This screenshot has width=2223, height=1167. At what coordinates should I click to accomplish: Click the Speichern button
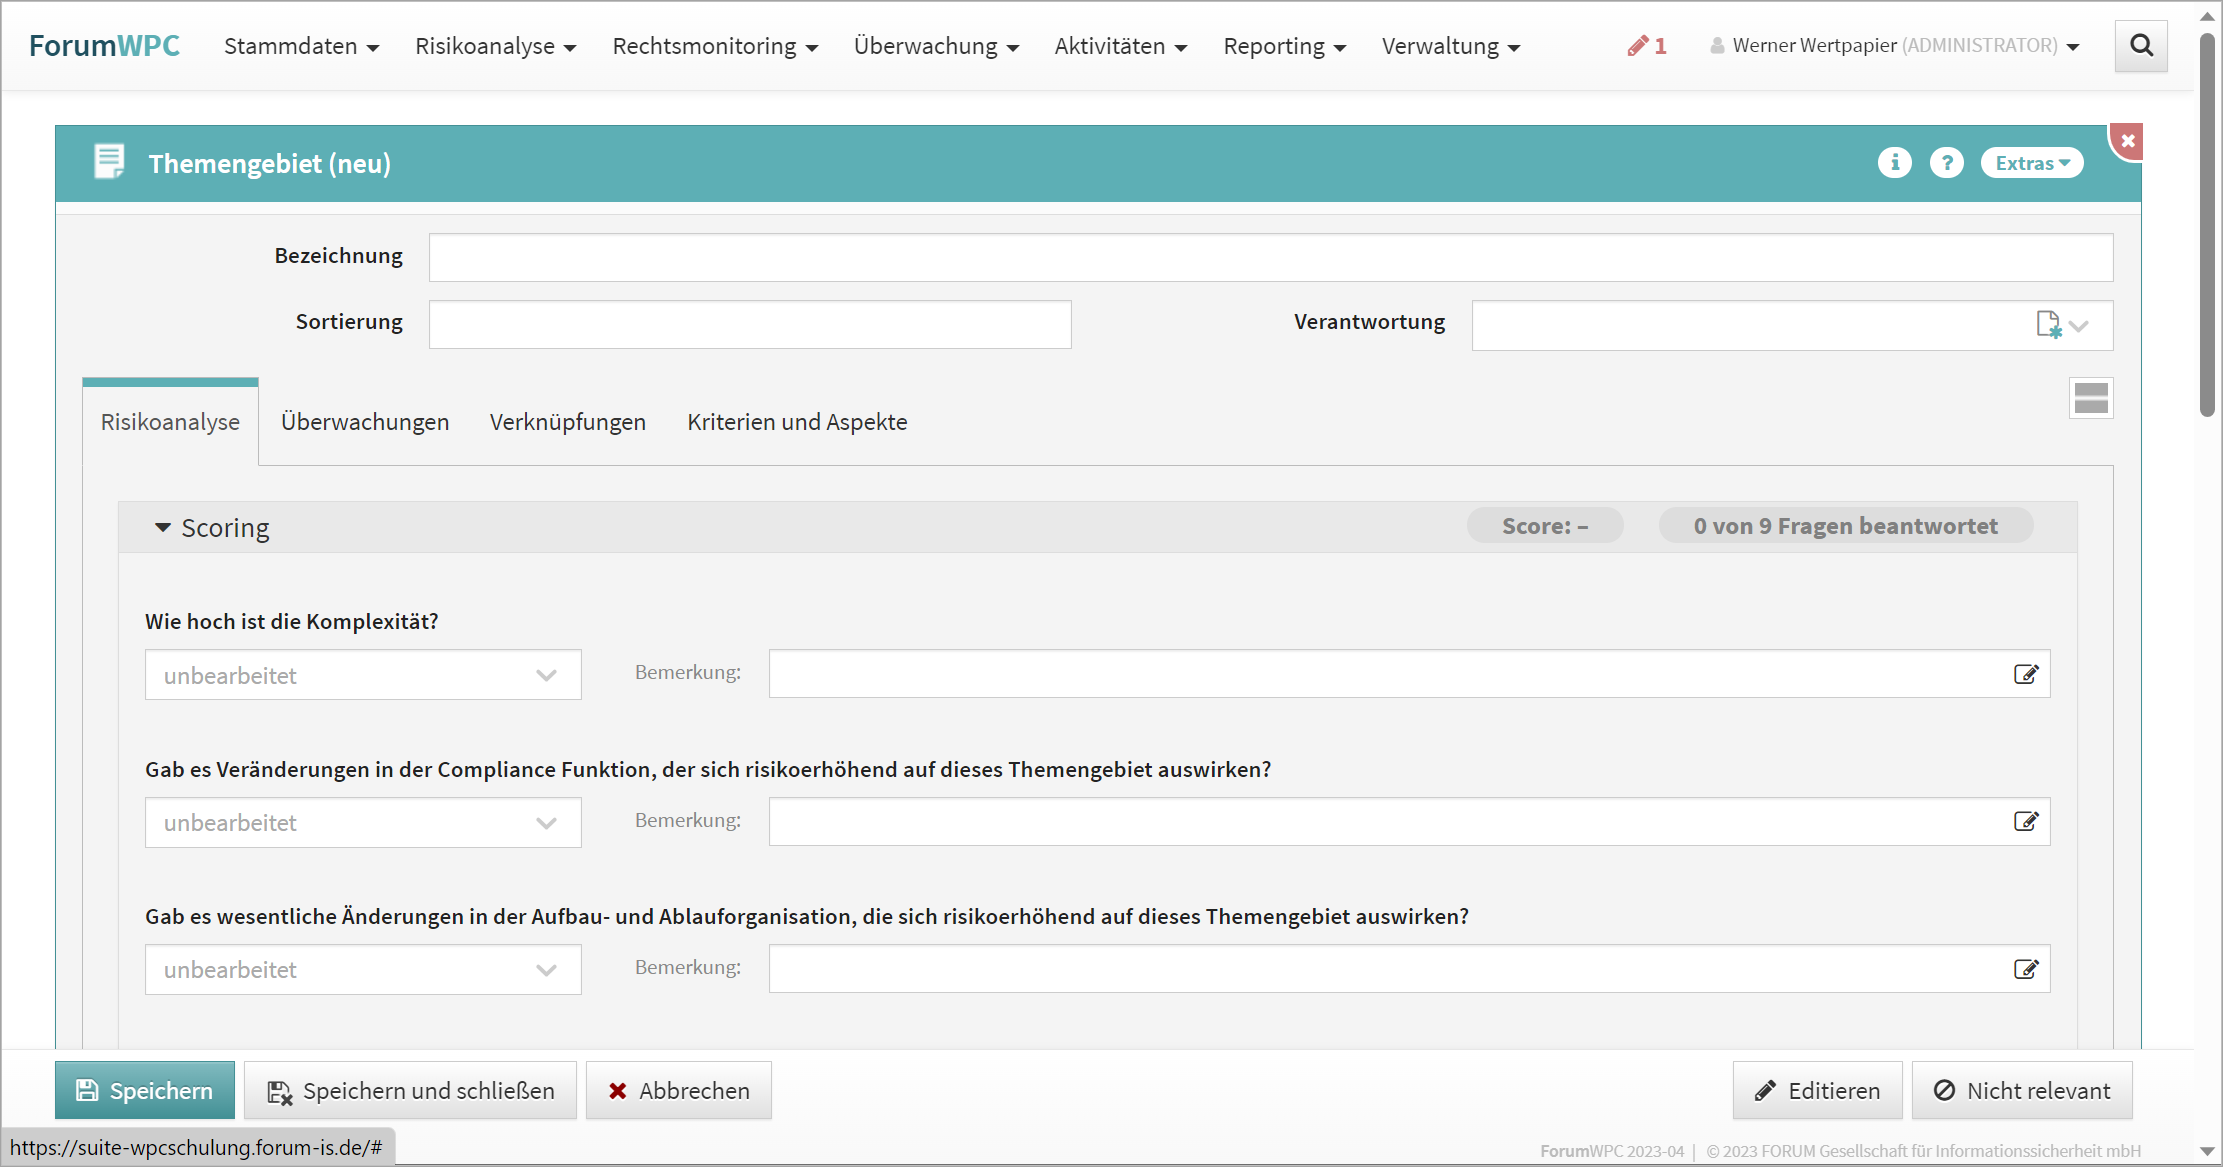[145, 1090]
